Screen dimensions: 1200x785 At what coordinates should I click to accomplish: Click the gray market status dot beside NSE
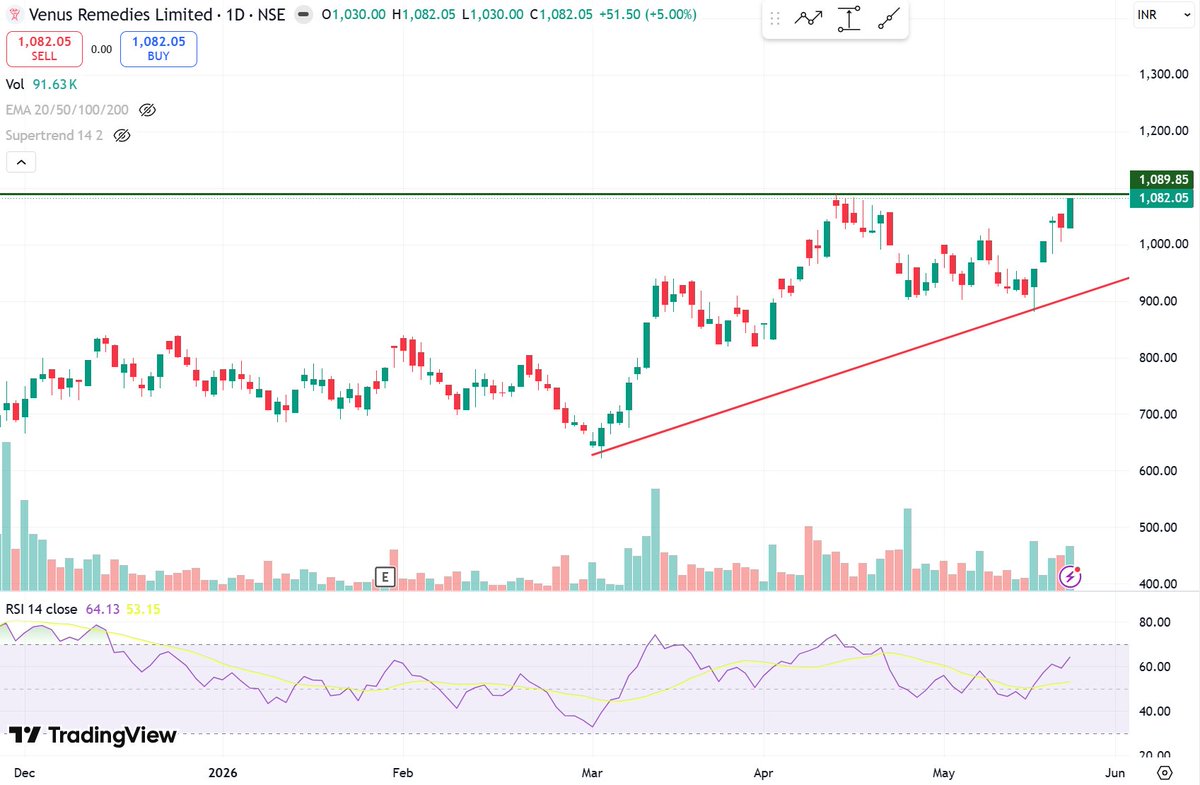pyautogui.click(x=303, y=15)
